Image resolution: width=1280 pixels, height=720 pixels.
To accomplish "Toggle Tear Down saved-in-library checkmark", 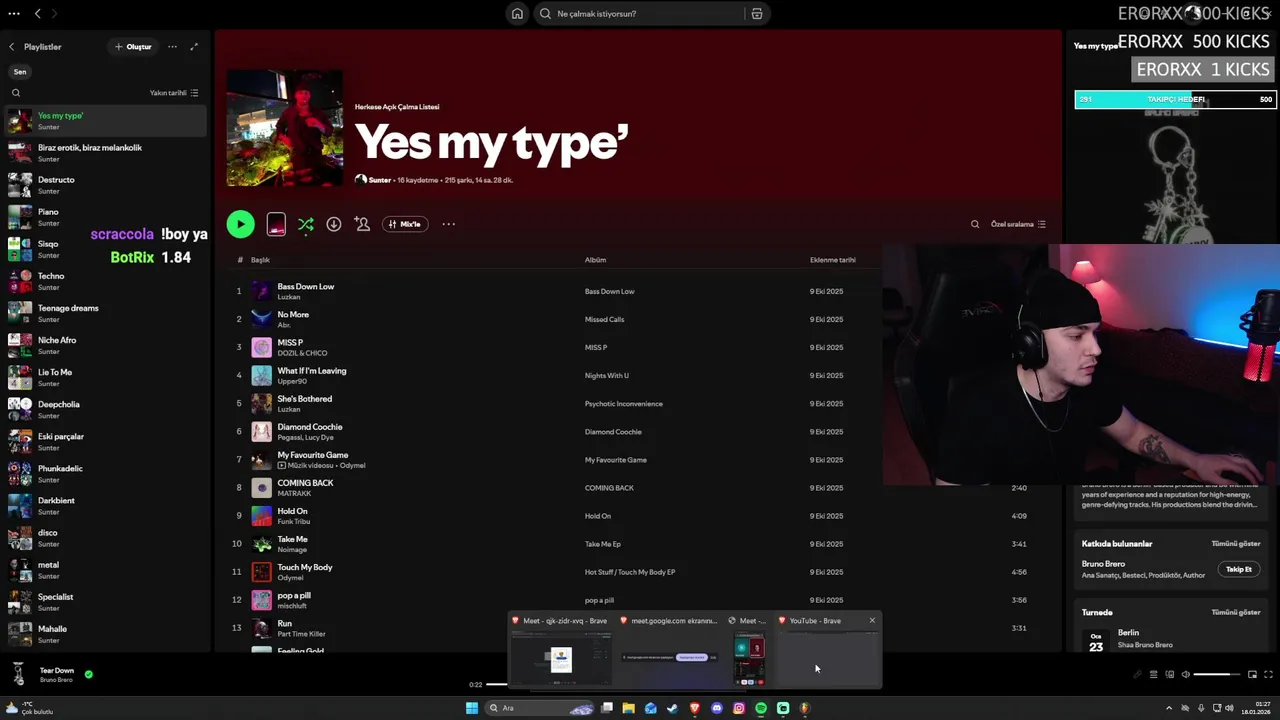I will pyautogui.click(x=88, y=675).
